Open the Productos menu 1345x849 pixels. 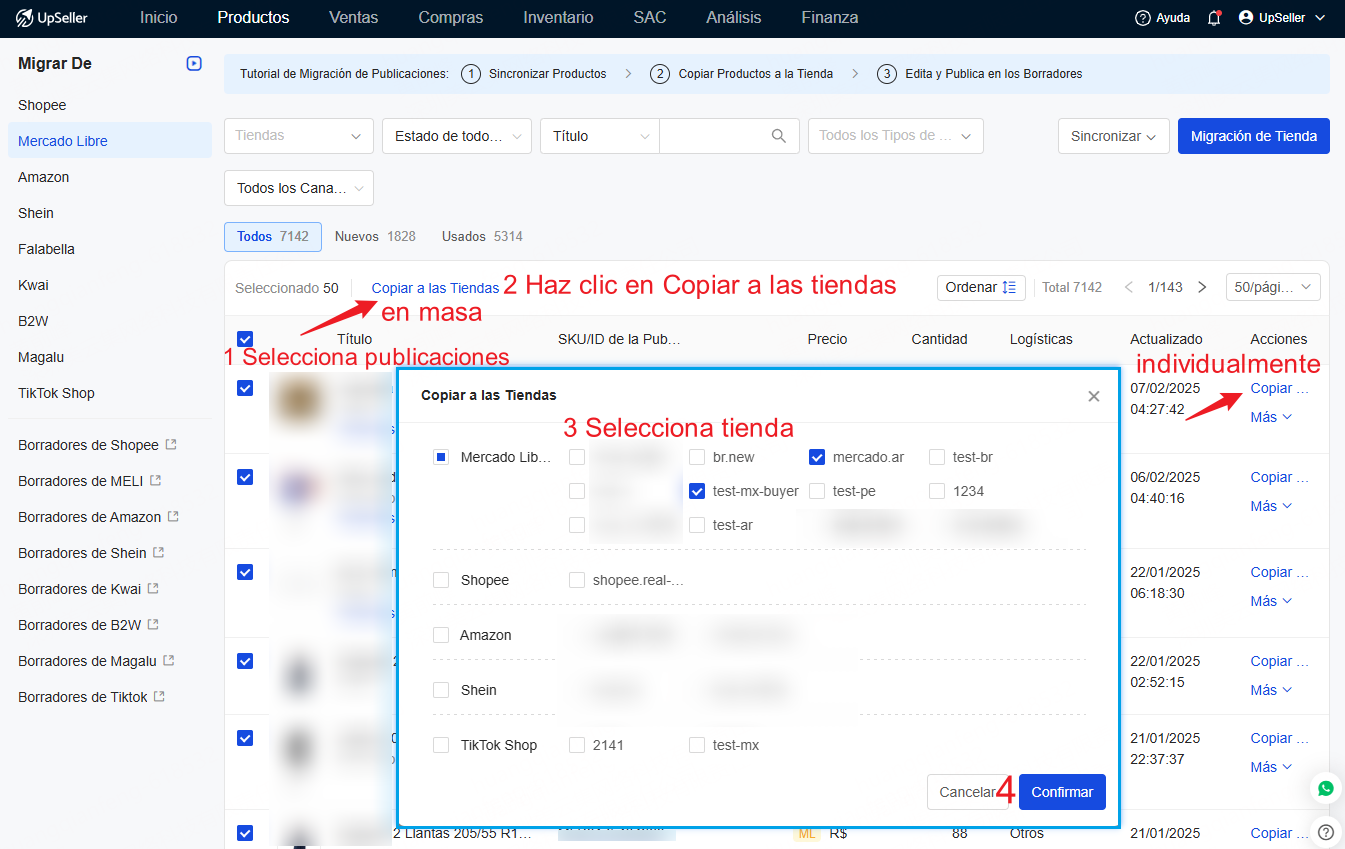(x=253, y=18)
